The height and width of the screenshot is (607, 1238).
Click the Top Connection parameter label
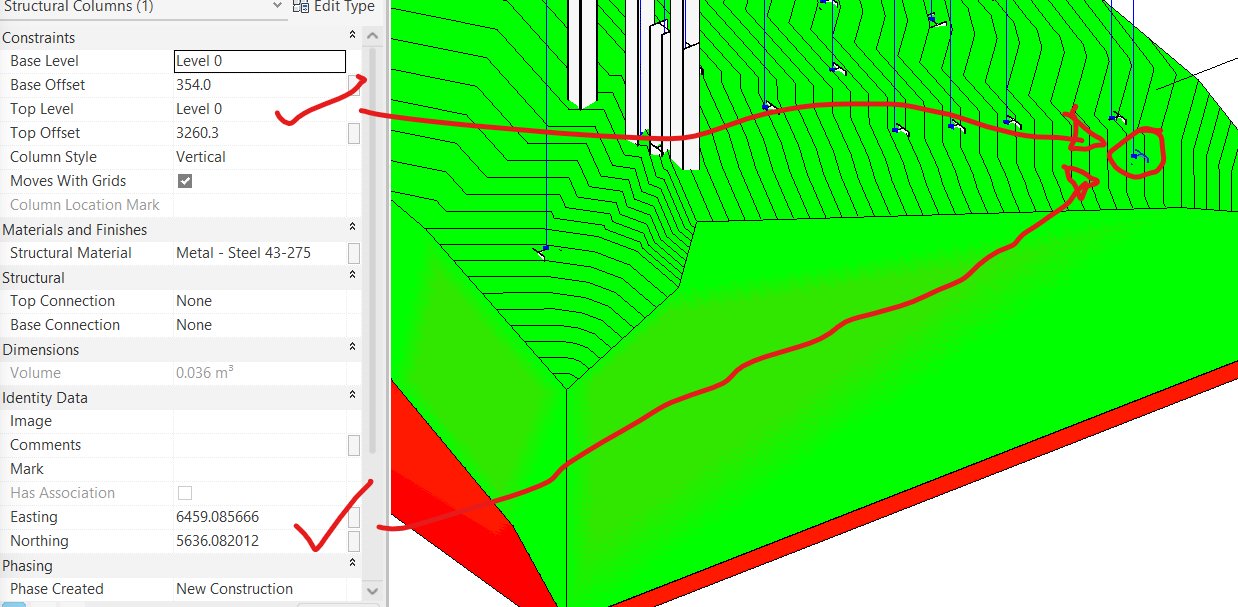point(62,301)
